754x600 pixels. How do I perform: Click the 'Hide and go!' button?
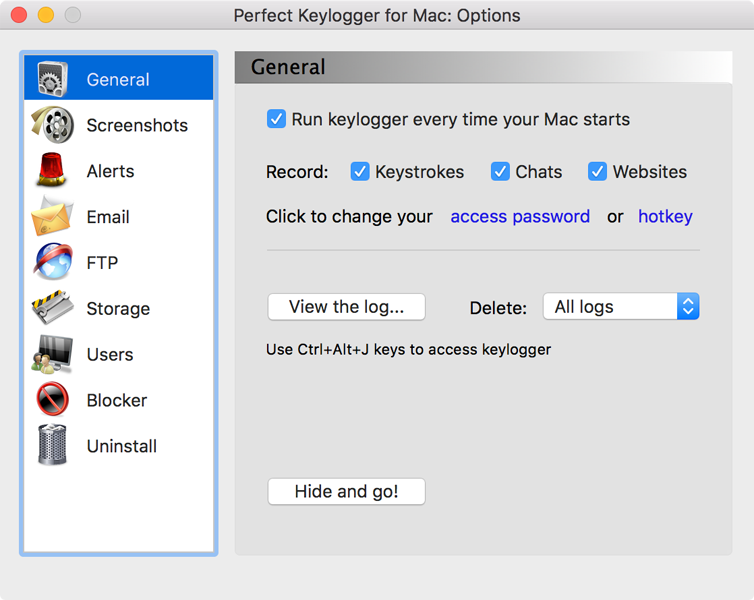pos(346,491)
